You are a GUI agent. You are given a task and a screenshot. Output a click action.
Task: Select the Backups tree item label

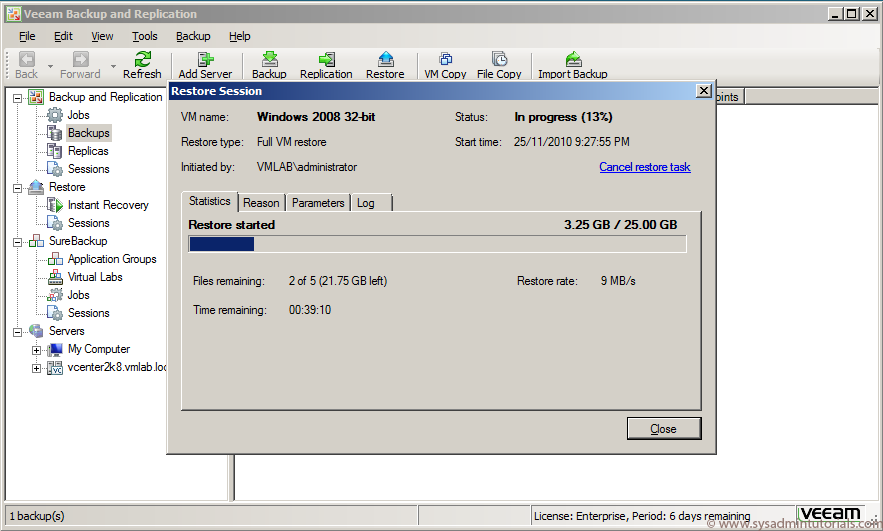coord(89,133)
